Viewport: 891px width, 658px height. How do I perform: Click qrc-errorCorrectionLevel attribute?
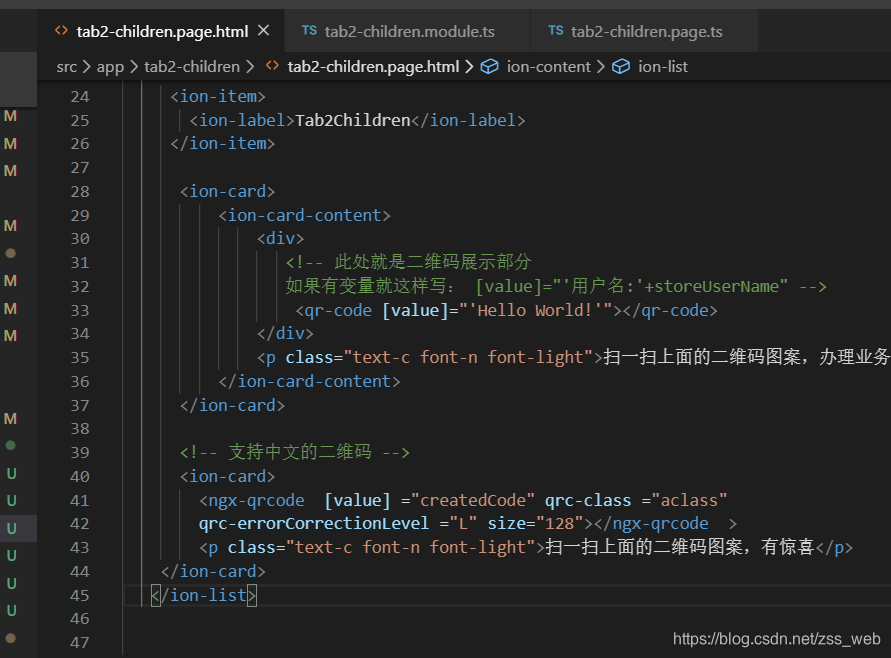pos(314,523)
